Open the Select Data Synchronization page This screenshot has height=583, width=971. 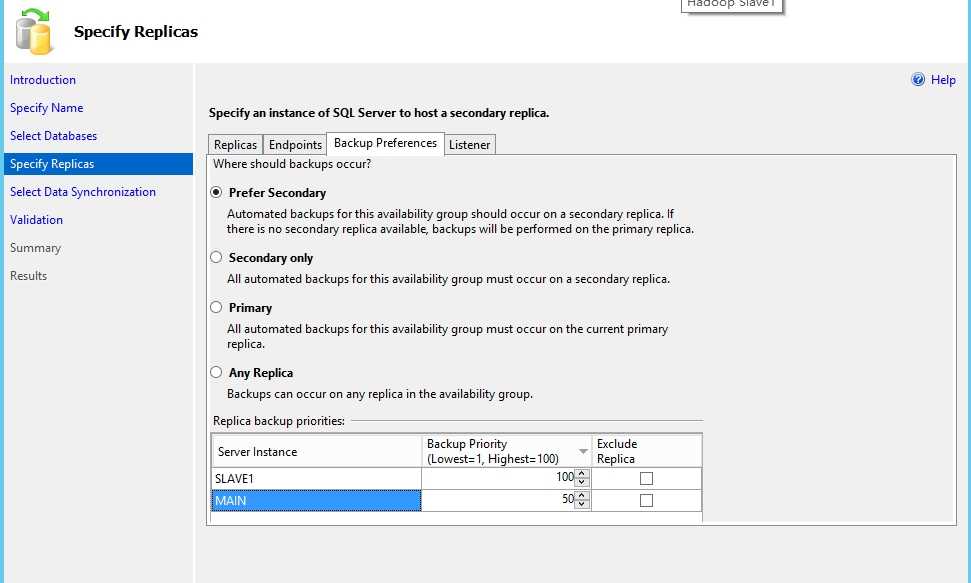point(83,192)
